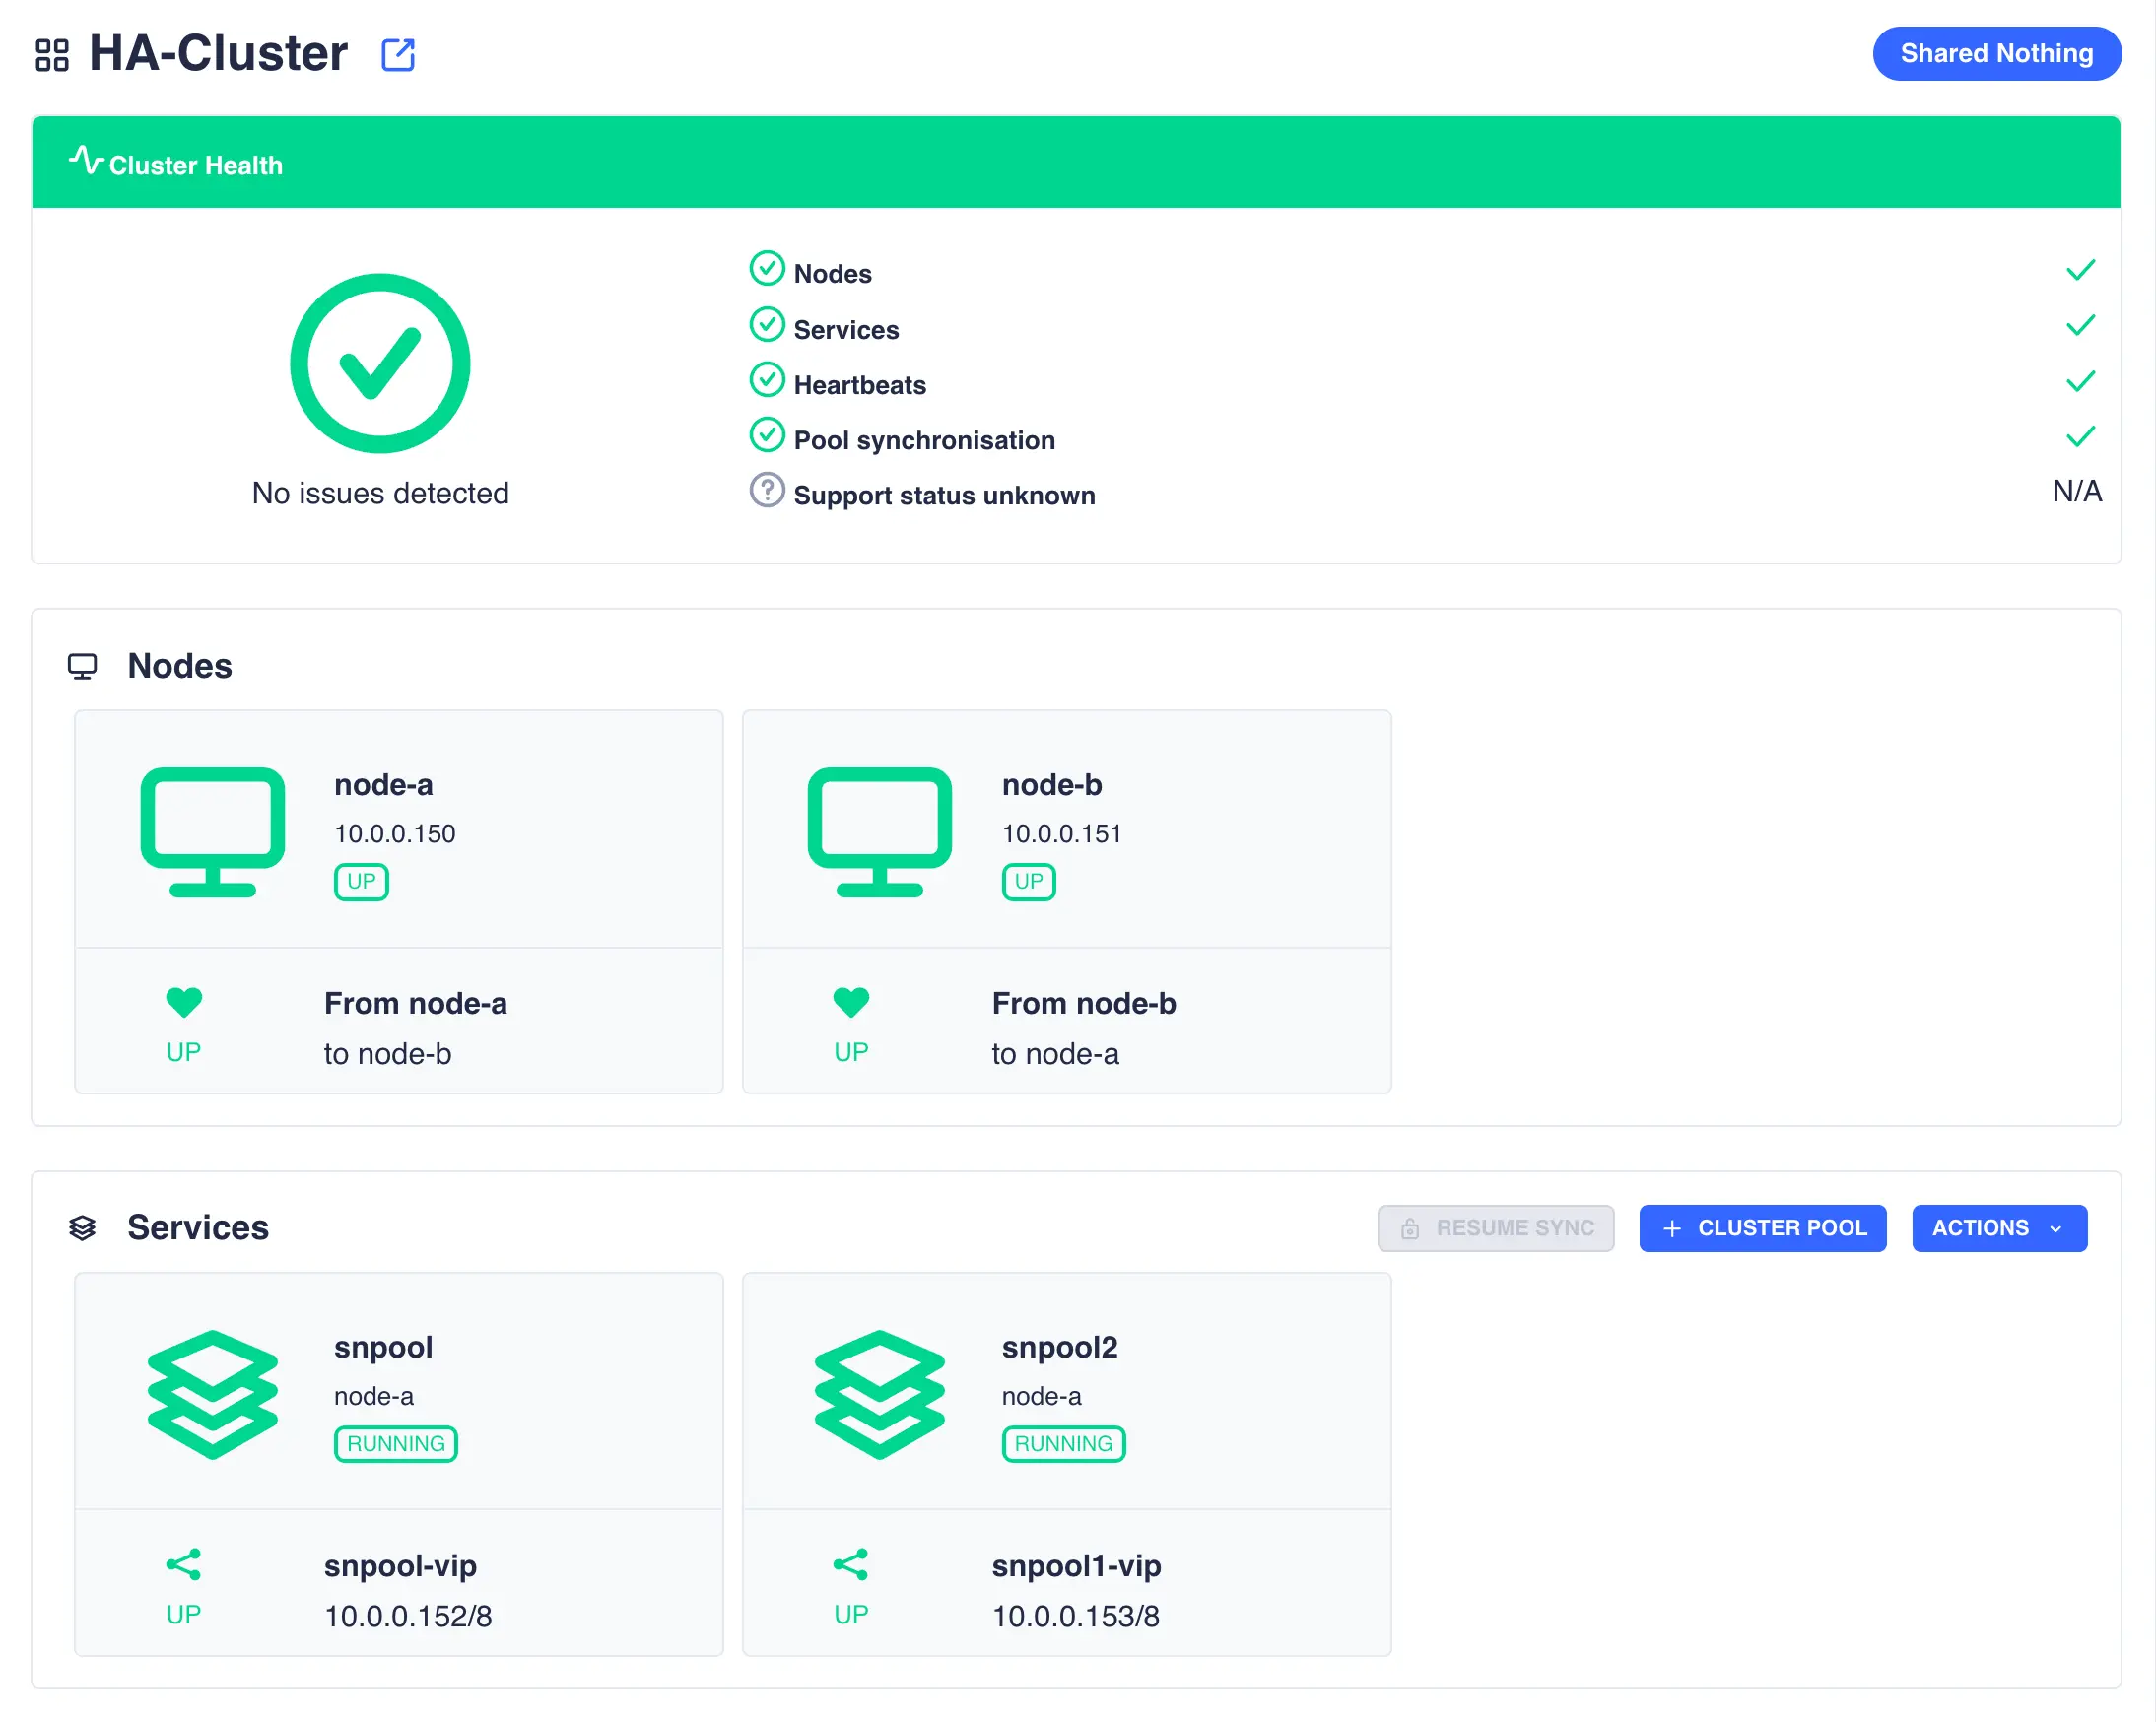Click the Shared Nothing badge
This screenshot has height=1722, width=2156.
tap(1996, 54)
